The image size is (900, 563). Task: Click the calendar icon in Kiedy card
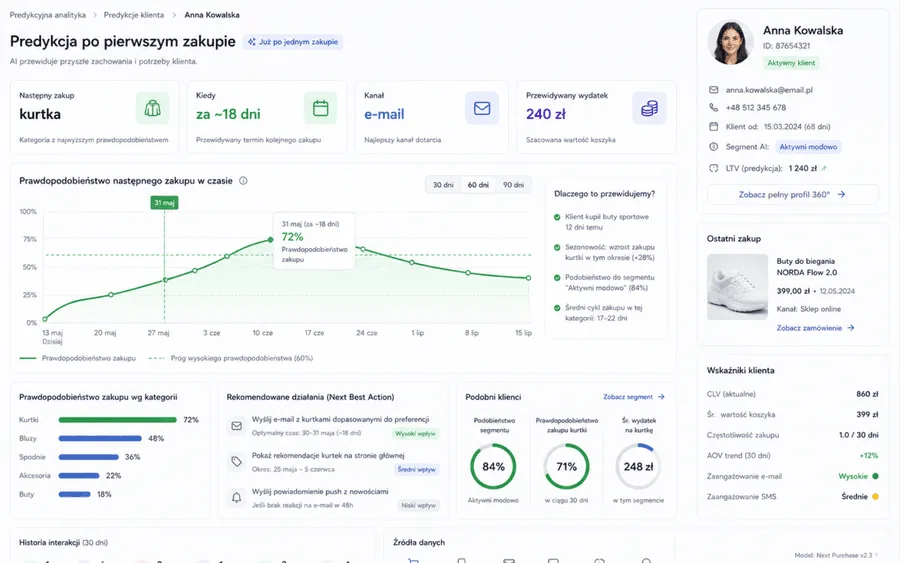tap(320, 108)
